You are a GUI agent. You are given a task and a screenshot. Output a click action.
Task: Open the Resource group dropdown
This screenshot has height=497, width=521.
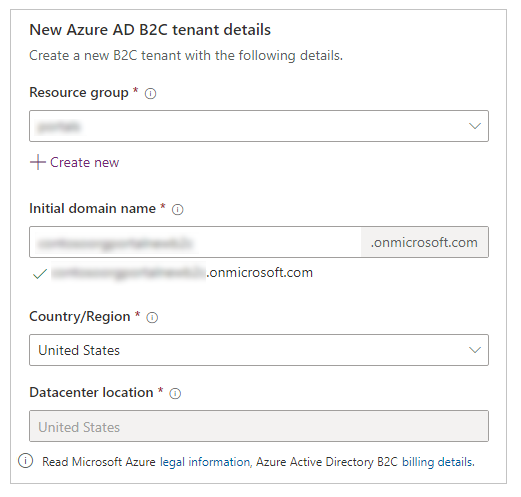coord(259,126)
